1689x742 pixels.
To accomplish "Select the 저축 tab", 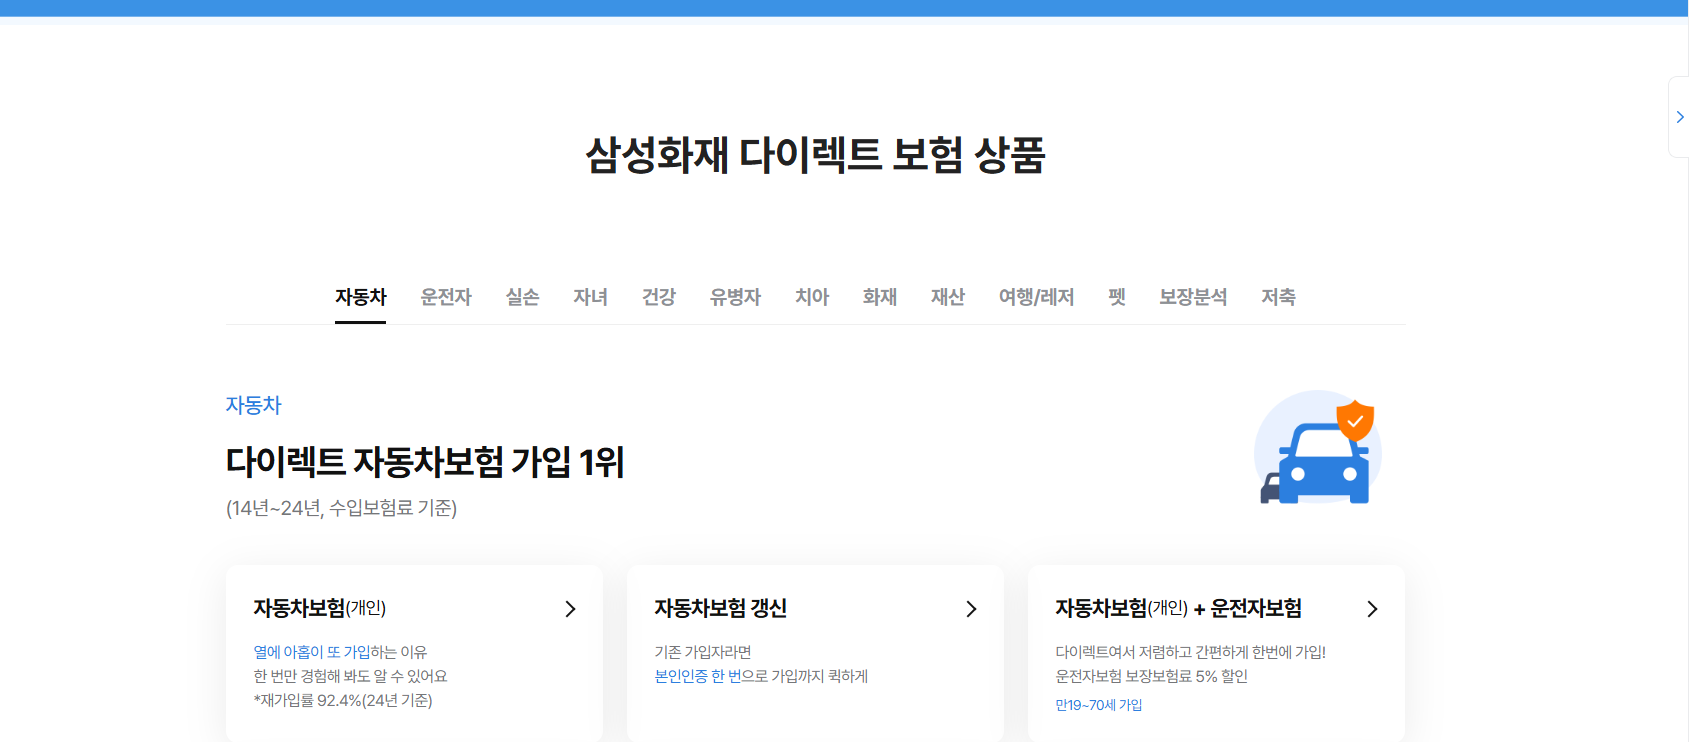I will 1278,297.
